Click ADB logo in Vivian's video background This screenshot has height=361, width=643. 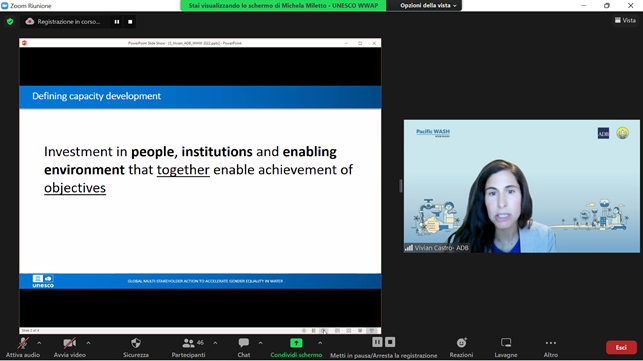(603, 133)
